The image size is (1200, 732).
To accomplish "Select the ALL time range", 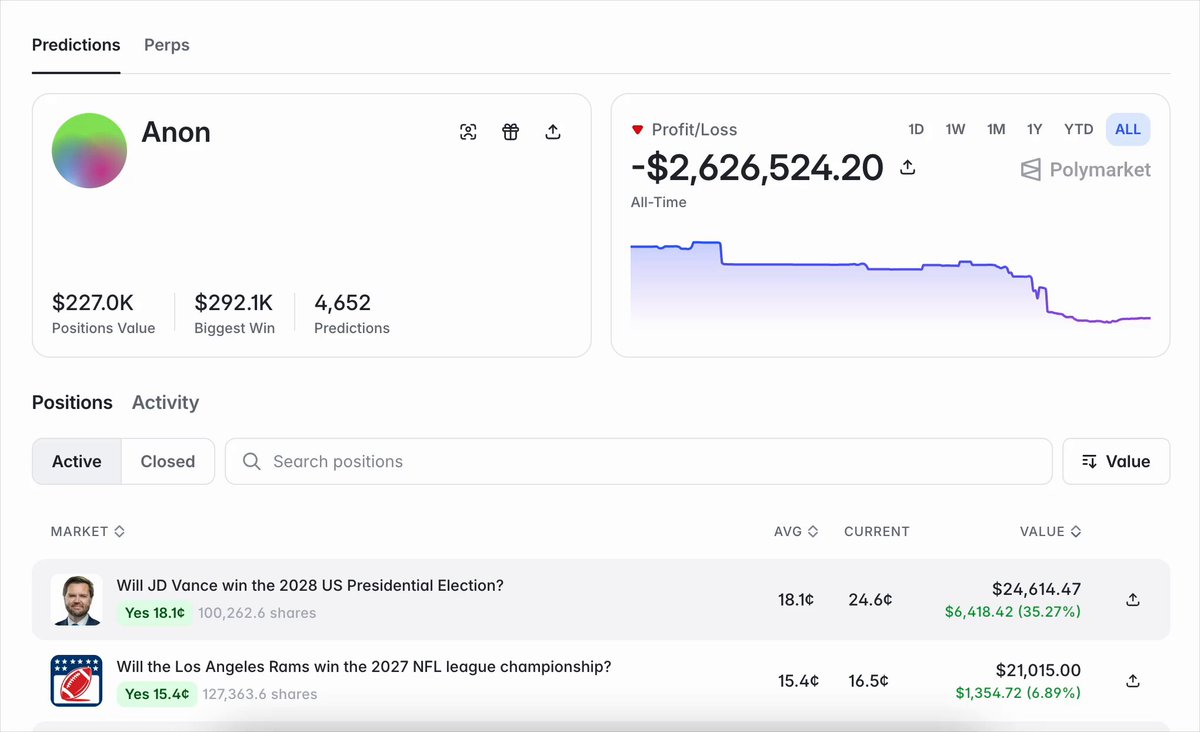I will click(1128, 129).
